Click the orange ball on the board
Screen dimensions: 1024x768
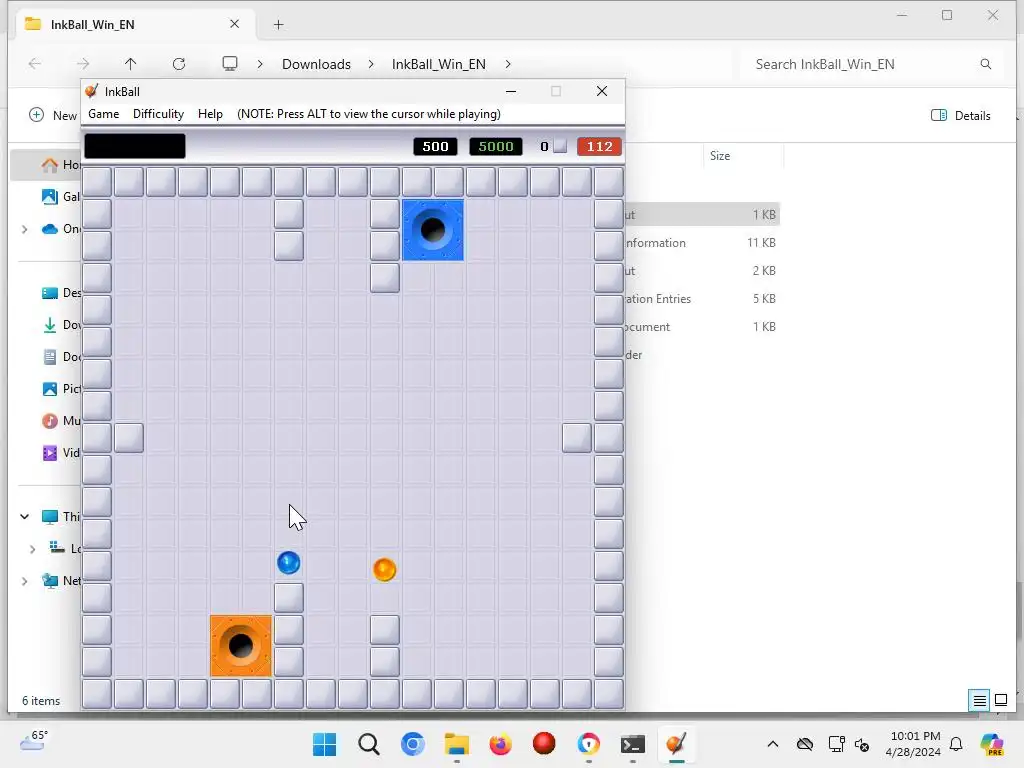click(x=385, y=569)
